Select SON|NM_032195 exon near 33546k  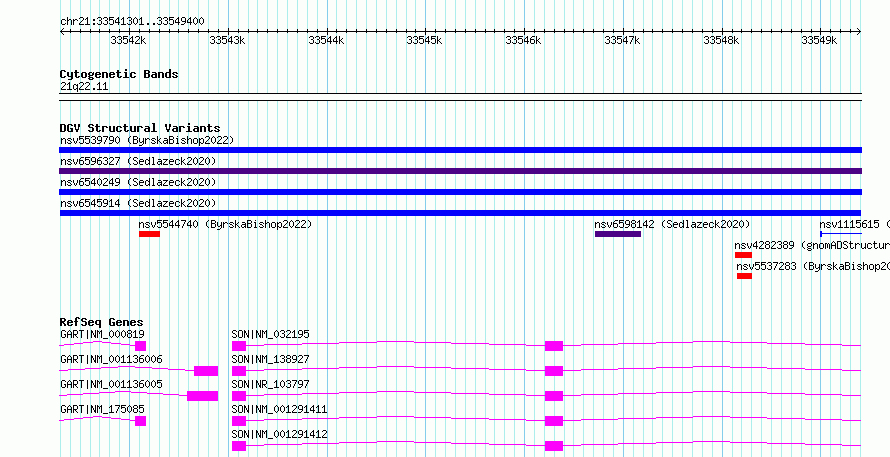[x=554, y=346]
